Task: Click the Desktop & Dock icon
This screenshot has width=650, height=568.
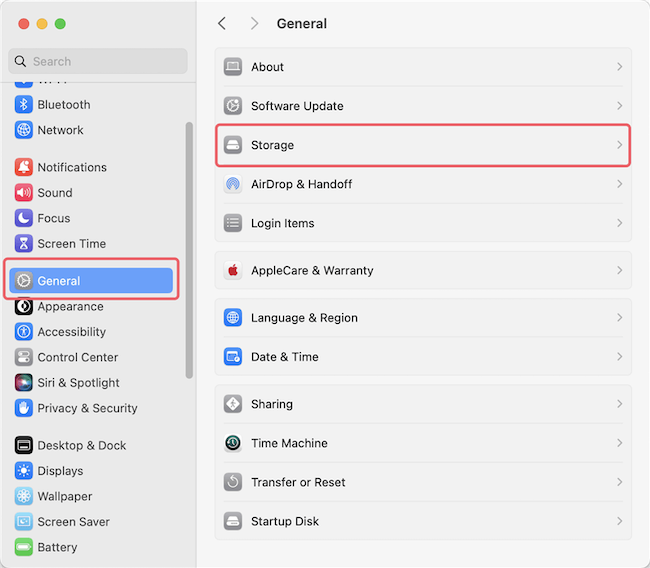Action: click(x=24, y=446)
